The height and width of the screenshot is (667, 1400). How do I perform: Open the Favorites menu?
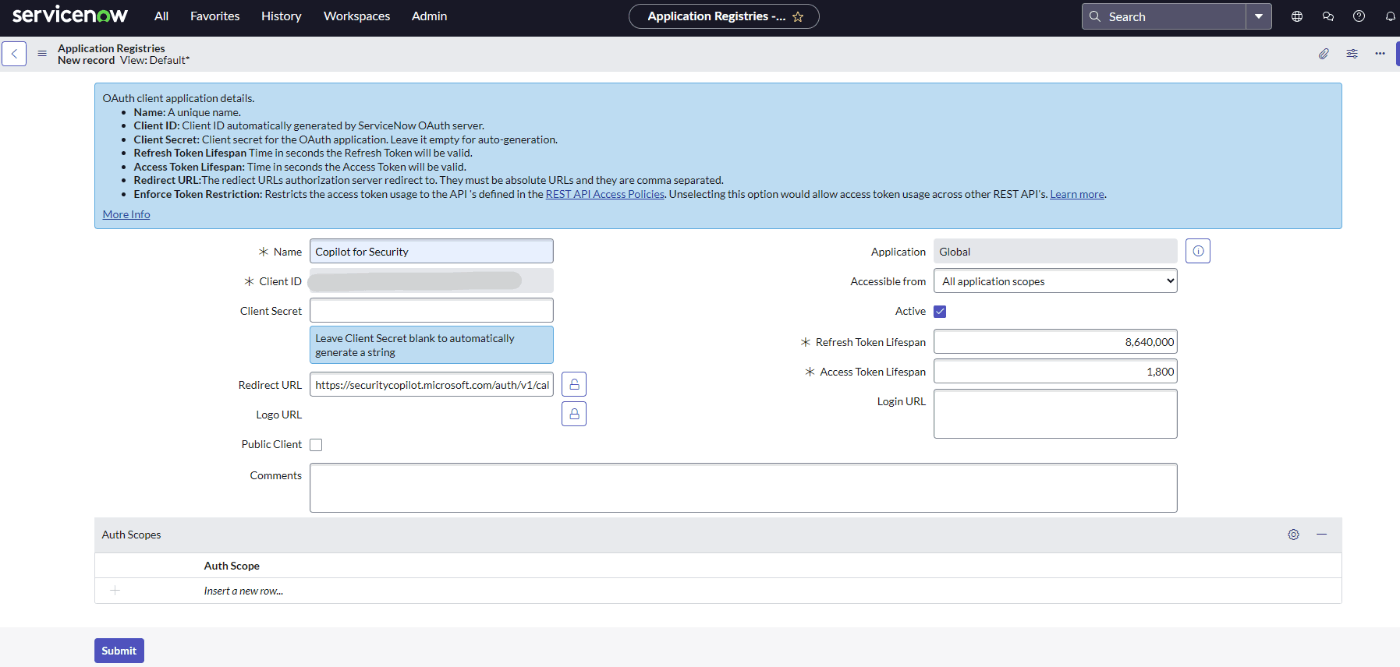215,16
